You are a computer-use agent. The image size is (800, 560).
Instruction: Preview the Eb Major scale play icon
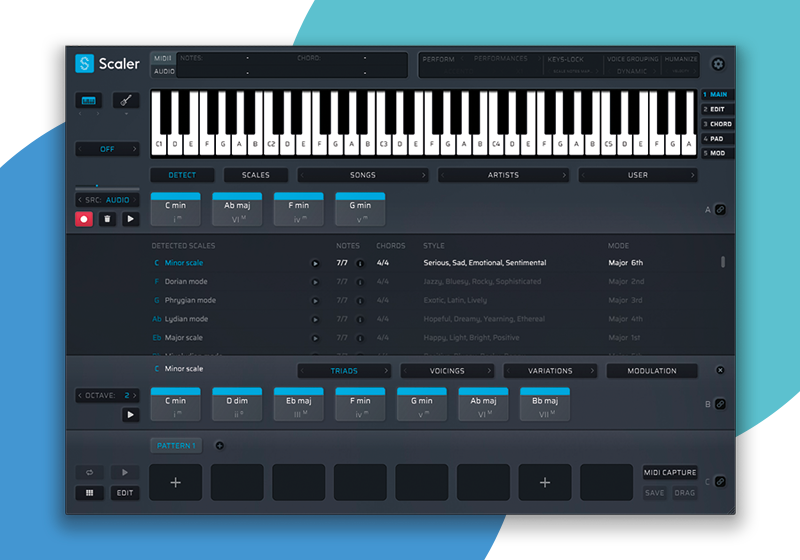pyautogui.click(x=315, y=338)
